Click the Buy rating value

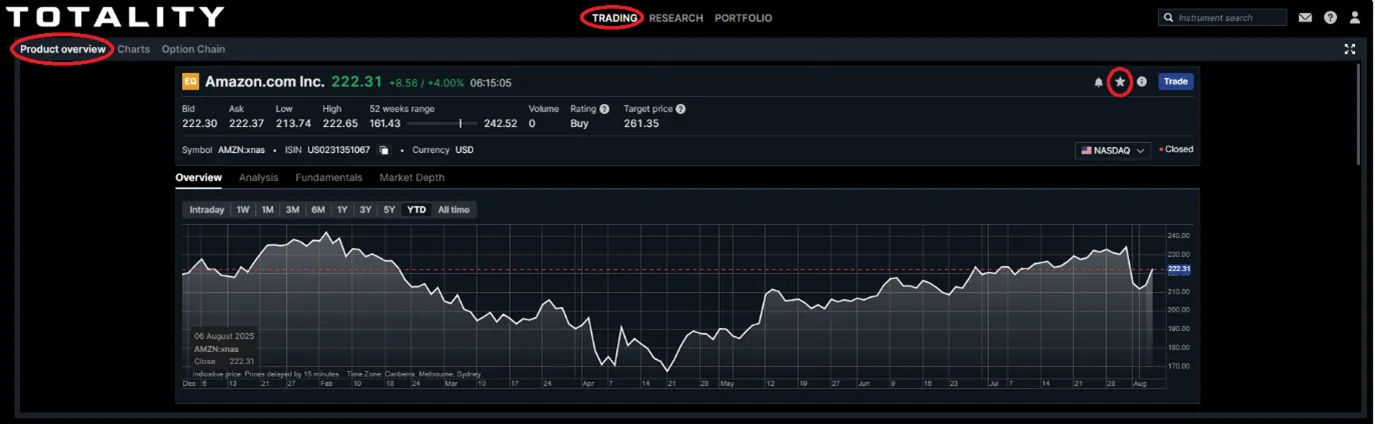click(579, 123)
